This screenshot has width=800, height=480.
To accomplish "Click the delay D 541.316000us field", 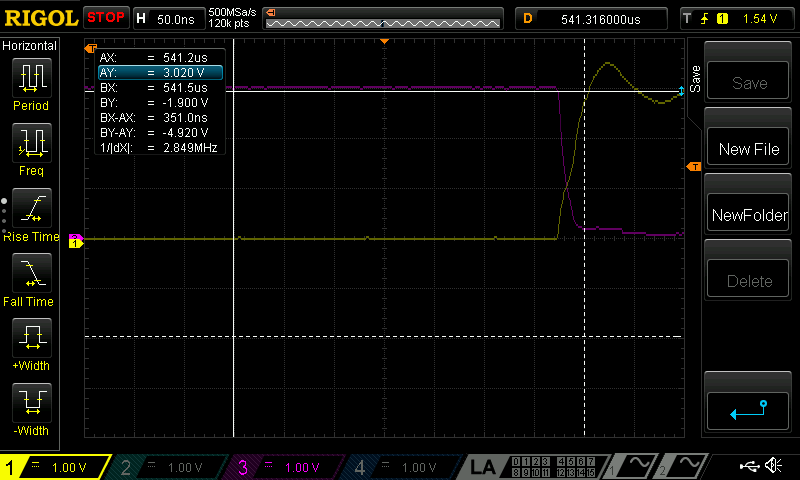I will pos(591,19).
